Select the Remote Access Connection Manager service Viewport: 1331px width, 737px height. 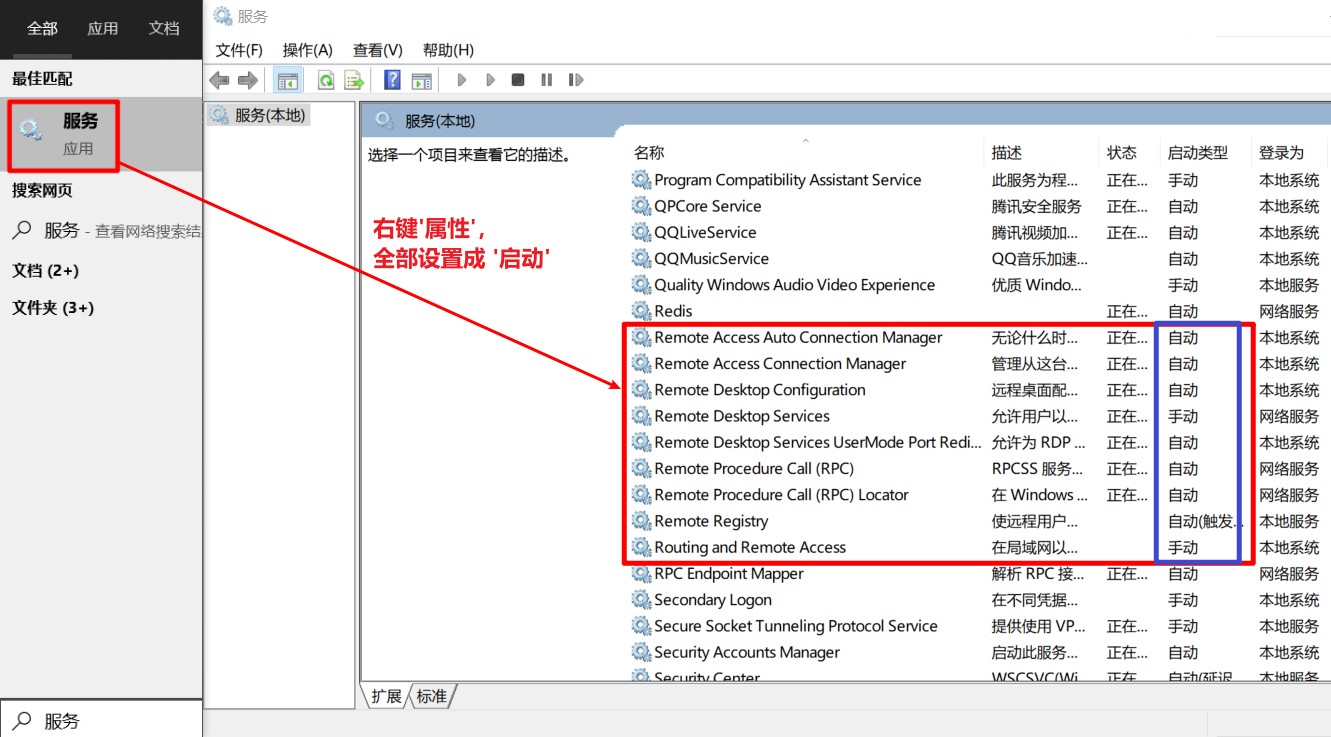pyautogui.click(x=780, y=364)
